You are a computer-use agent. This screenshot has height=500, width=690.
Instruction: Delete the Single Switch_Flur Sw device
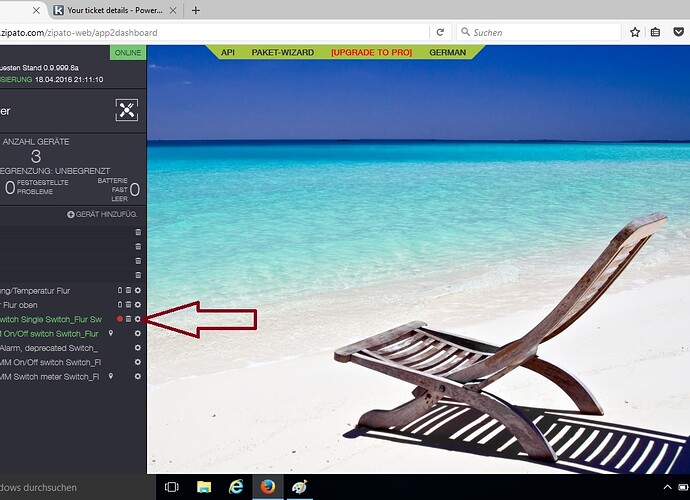(x=128, y=319)
